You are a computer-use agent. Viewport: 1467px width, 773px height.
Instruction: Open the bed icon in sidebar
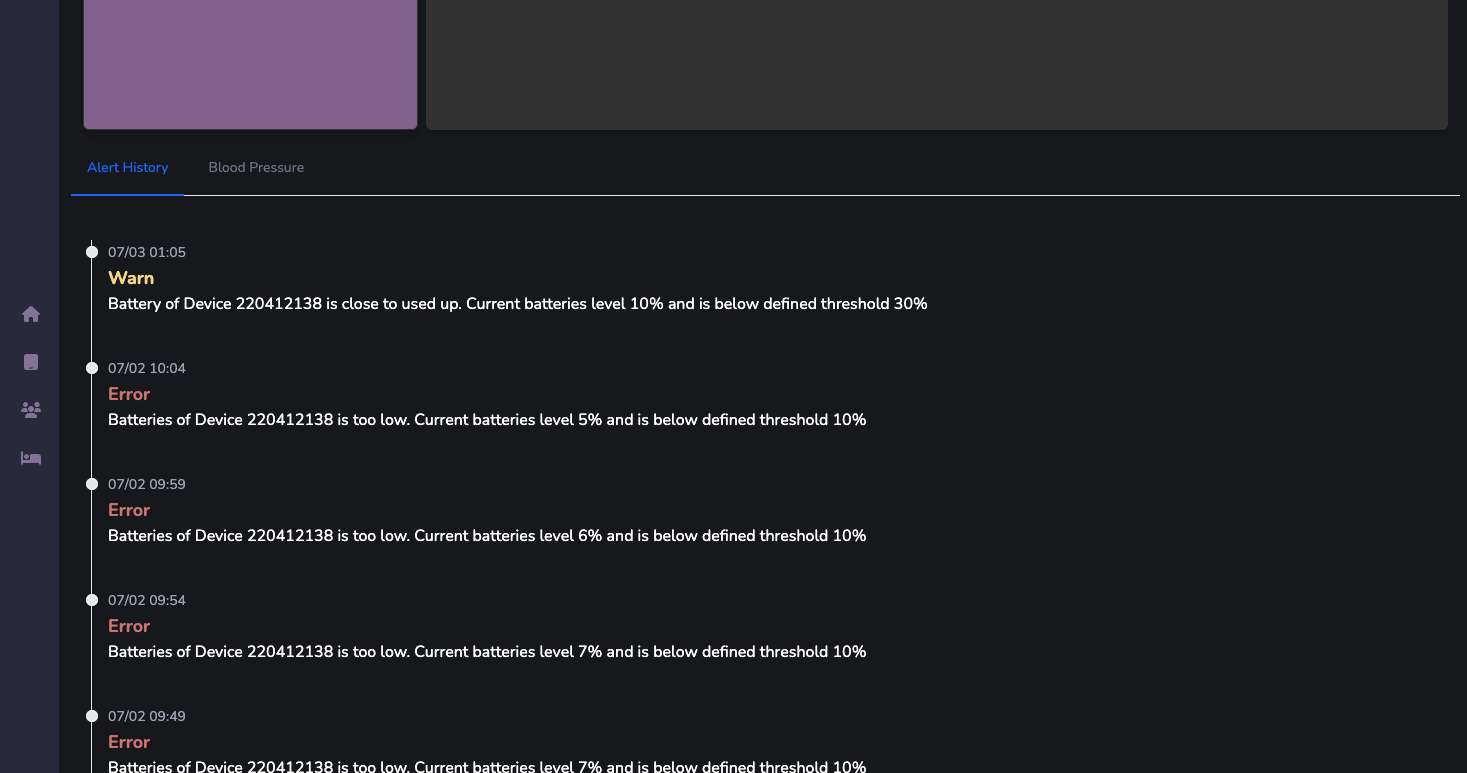coord(31,458)
